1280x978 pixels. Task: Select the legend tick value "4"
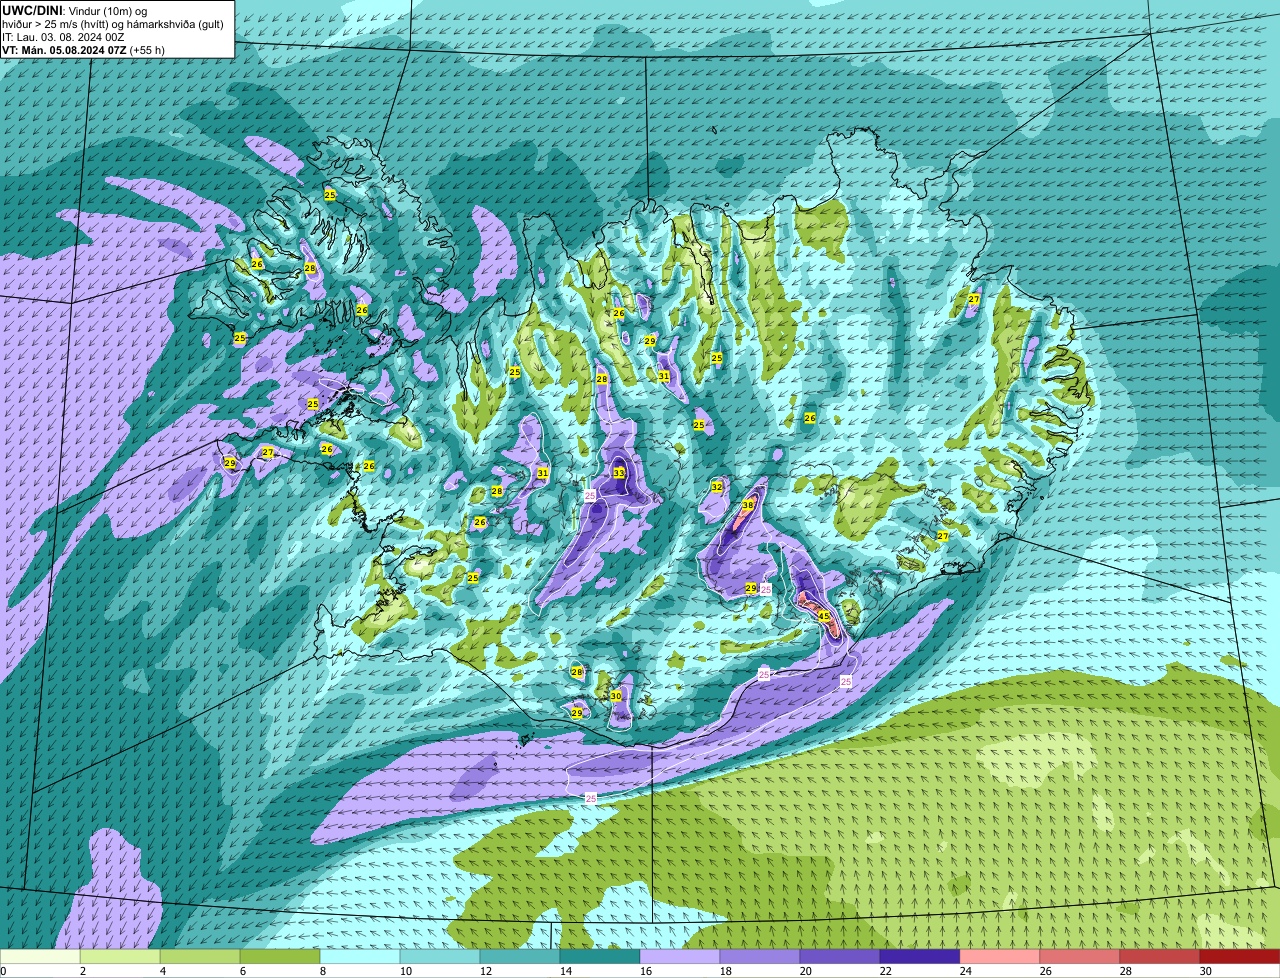tap(163, 971)
